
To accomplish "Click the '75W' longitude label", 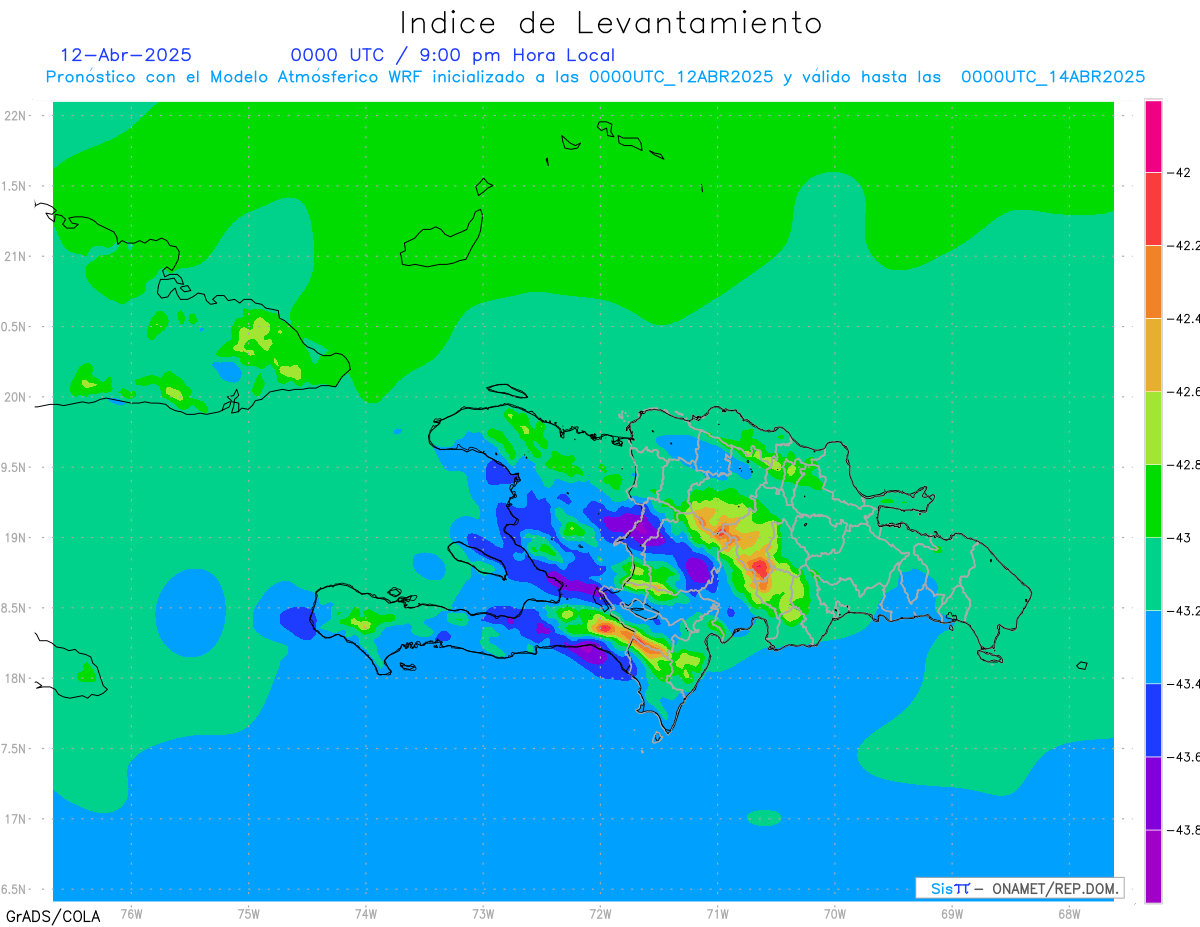I will click(249, 913).
